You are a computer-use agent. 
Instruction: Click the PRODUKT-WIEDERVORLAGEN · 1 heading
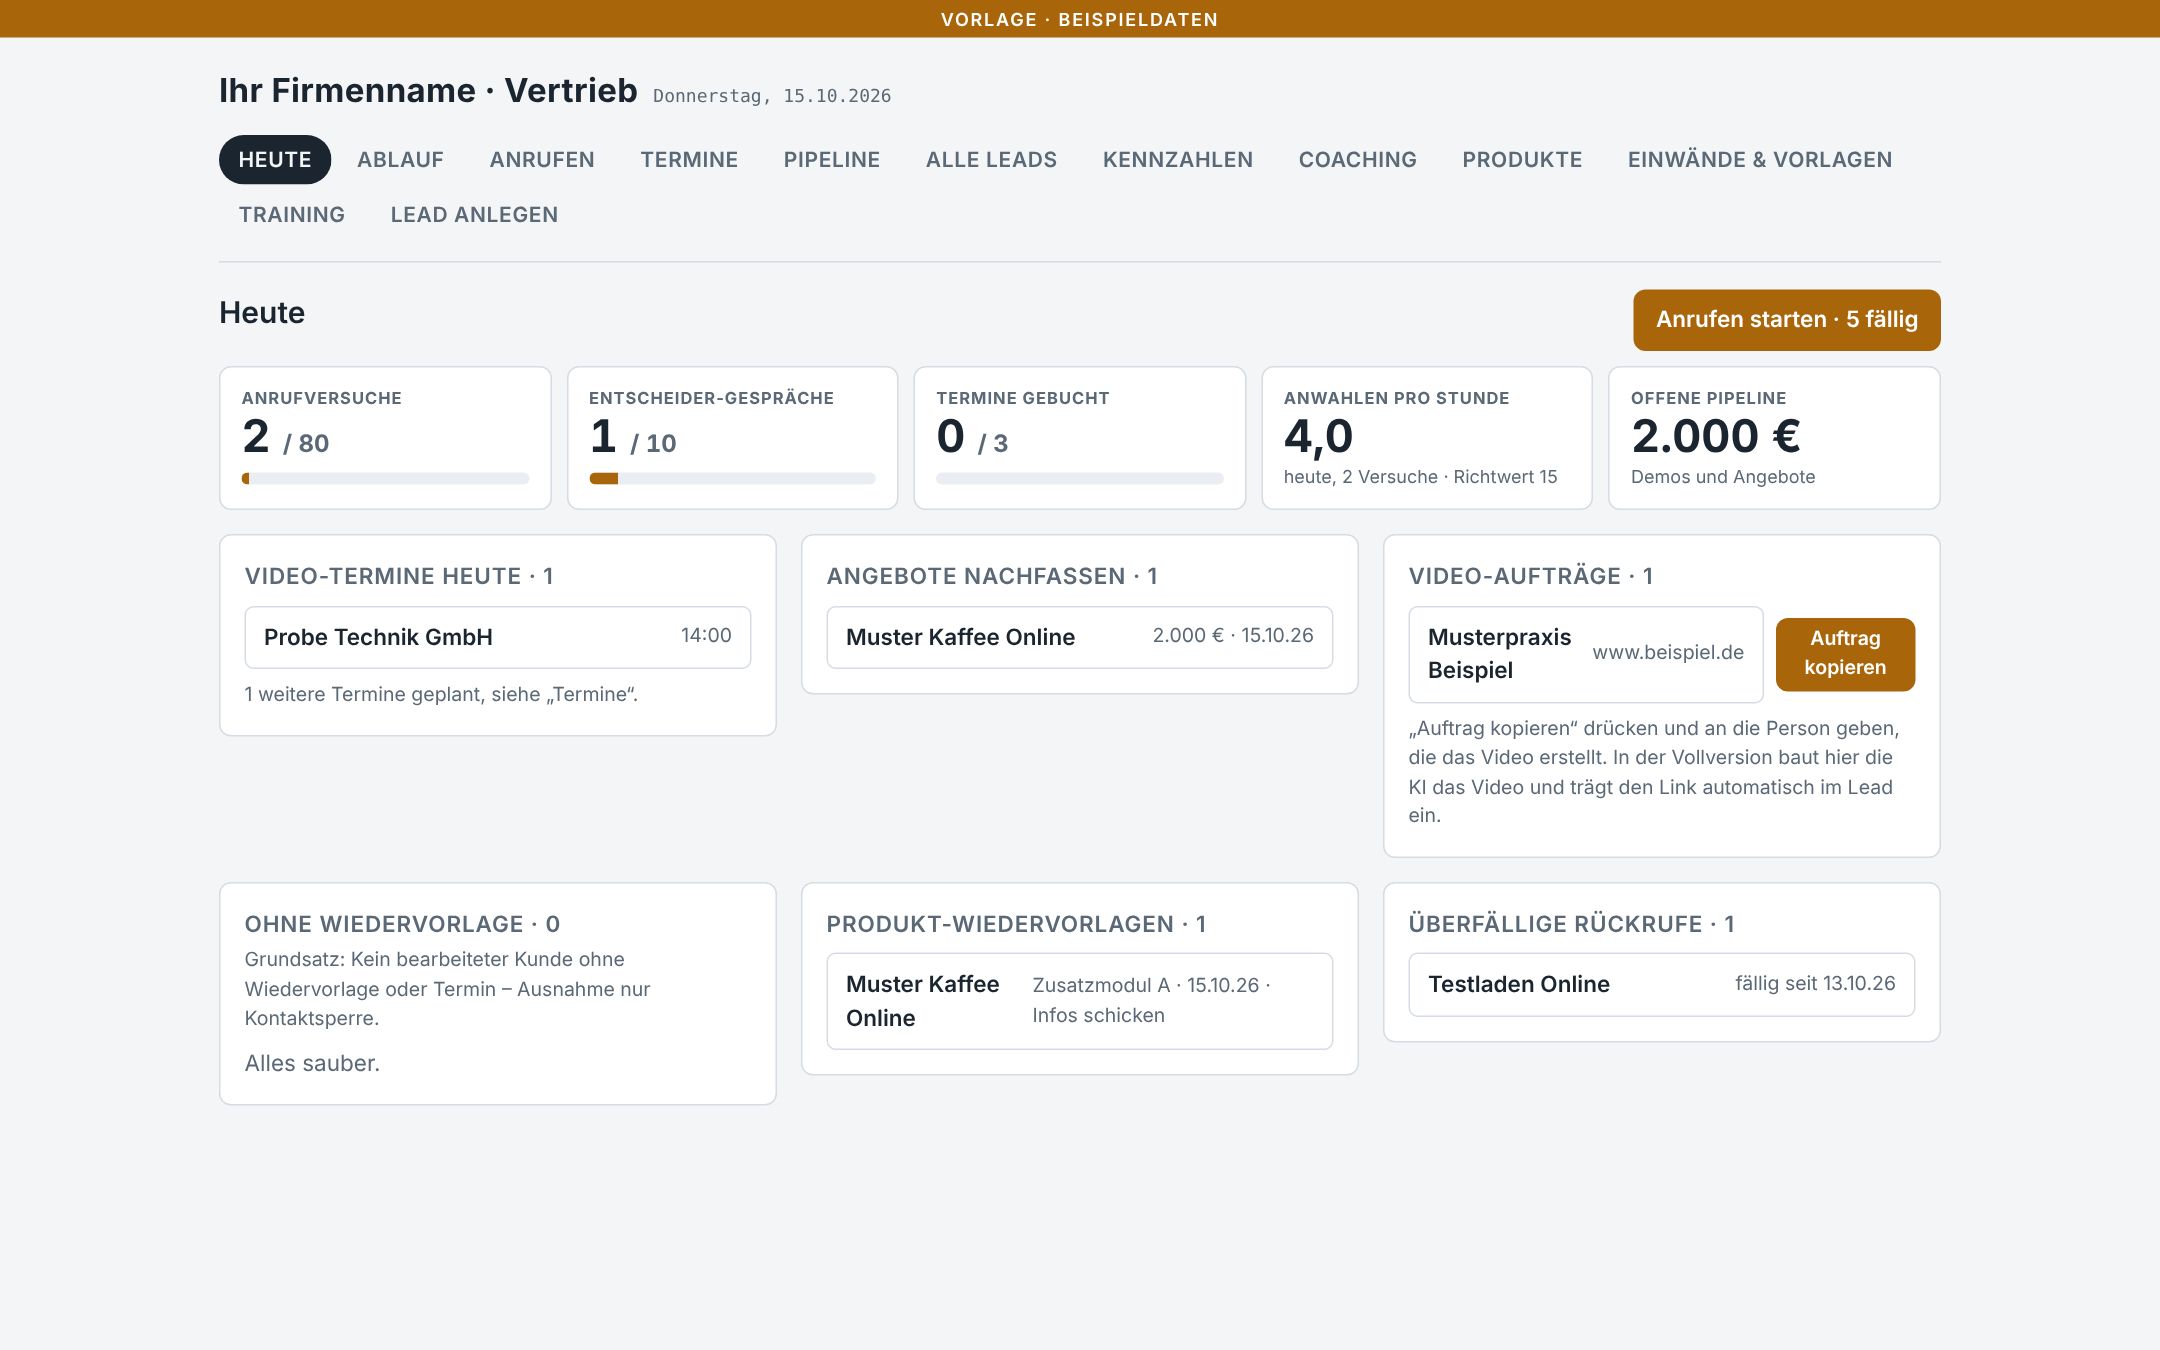(x=1016, y=925)
